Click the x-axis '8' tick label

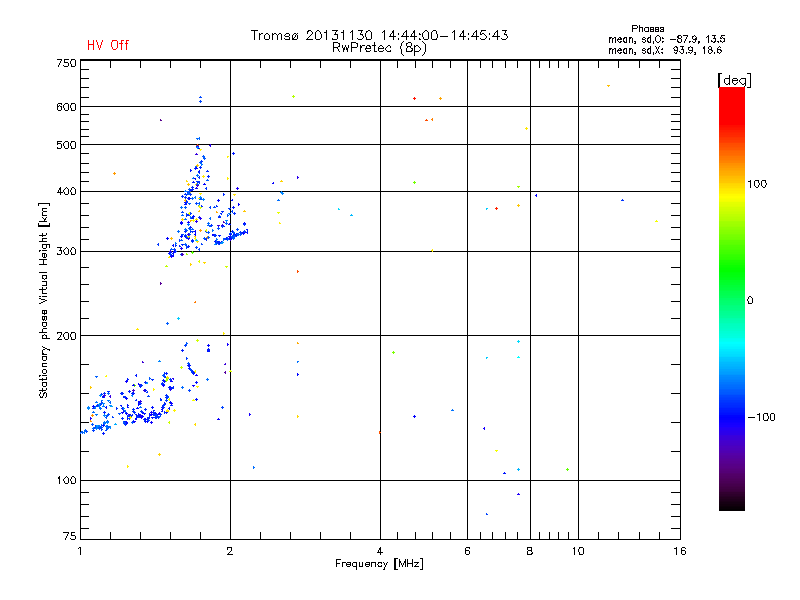530,551
